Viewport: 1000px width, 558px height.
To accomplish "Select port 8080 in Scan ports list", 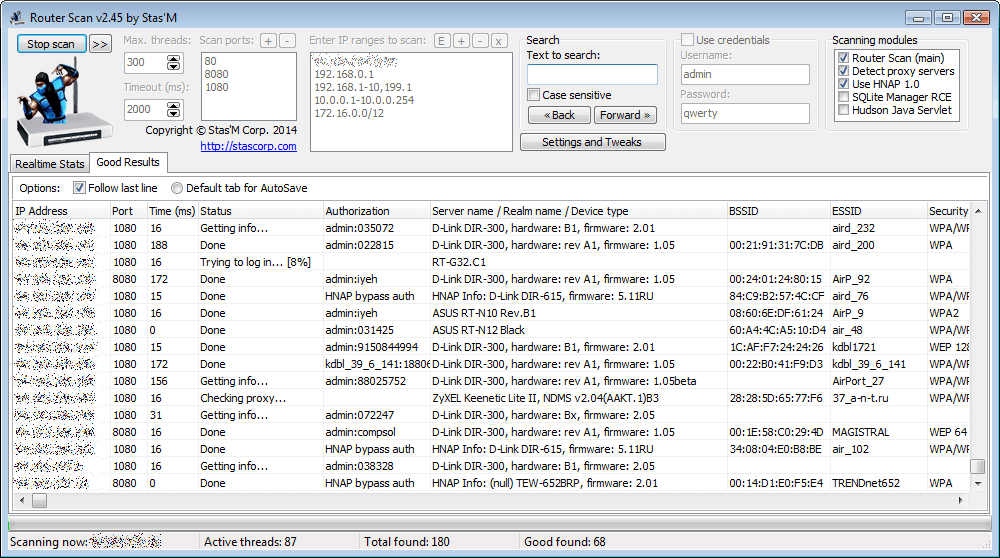I will [216, 74].
